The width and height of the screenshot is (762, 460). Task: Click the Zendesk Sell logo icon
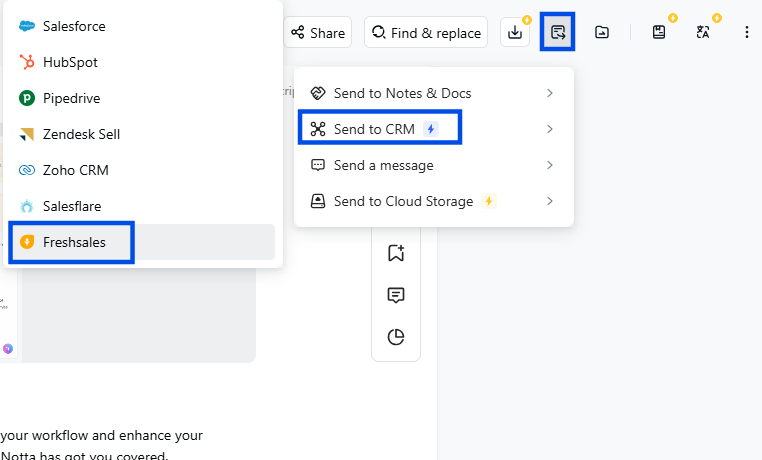tap(27, 134)
